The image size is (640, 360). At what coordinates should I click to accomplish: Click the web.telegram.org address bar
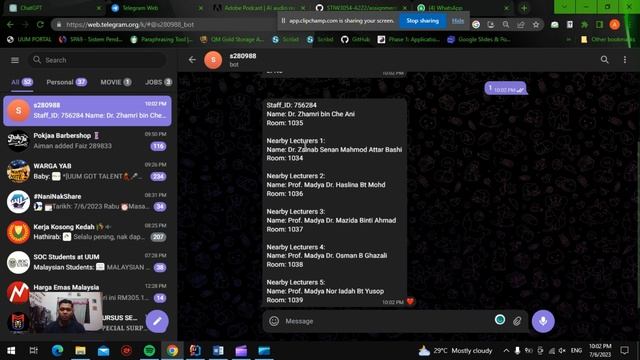[163, 24]
